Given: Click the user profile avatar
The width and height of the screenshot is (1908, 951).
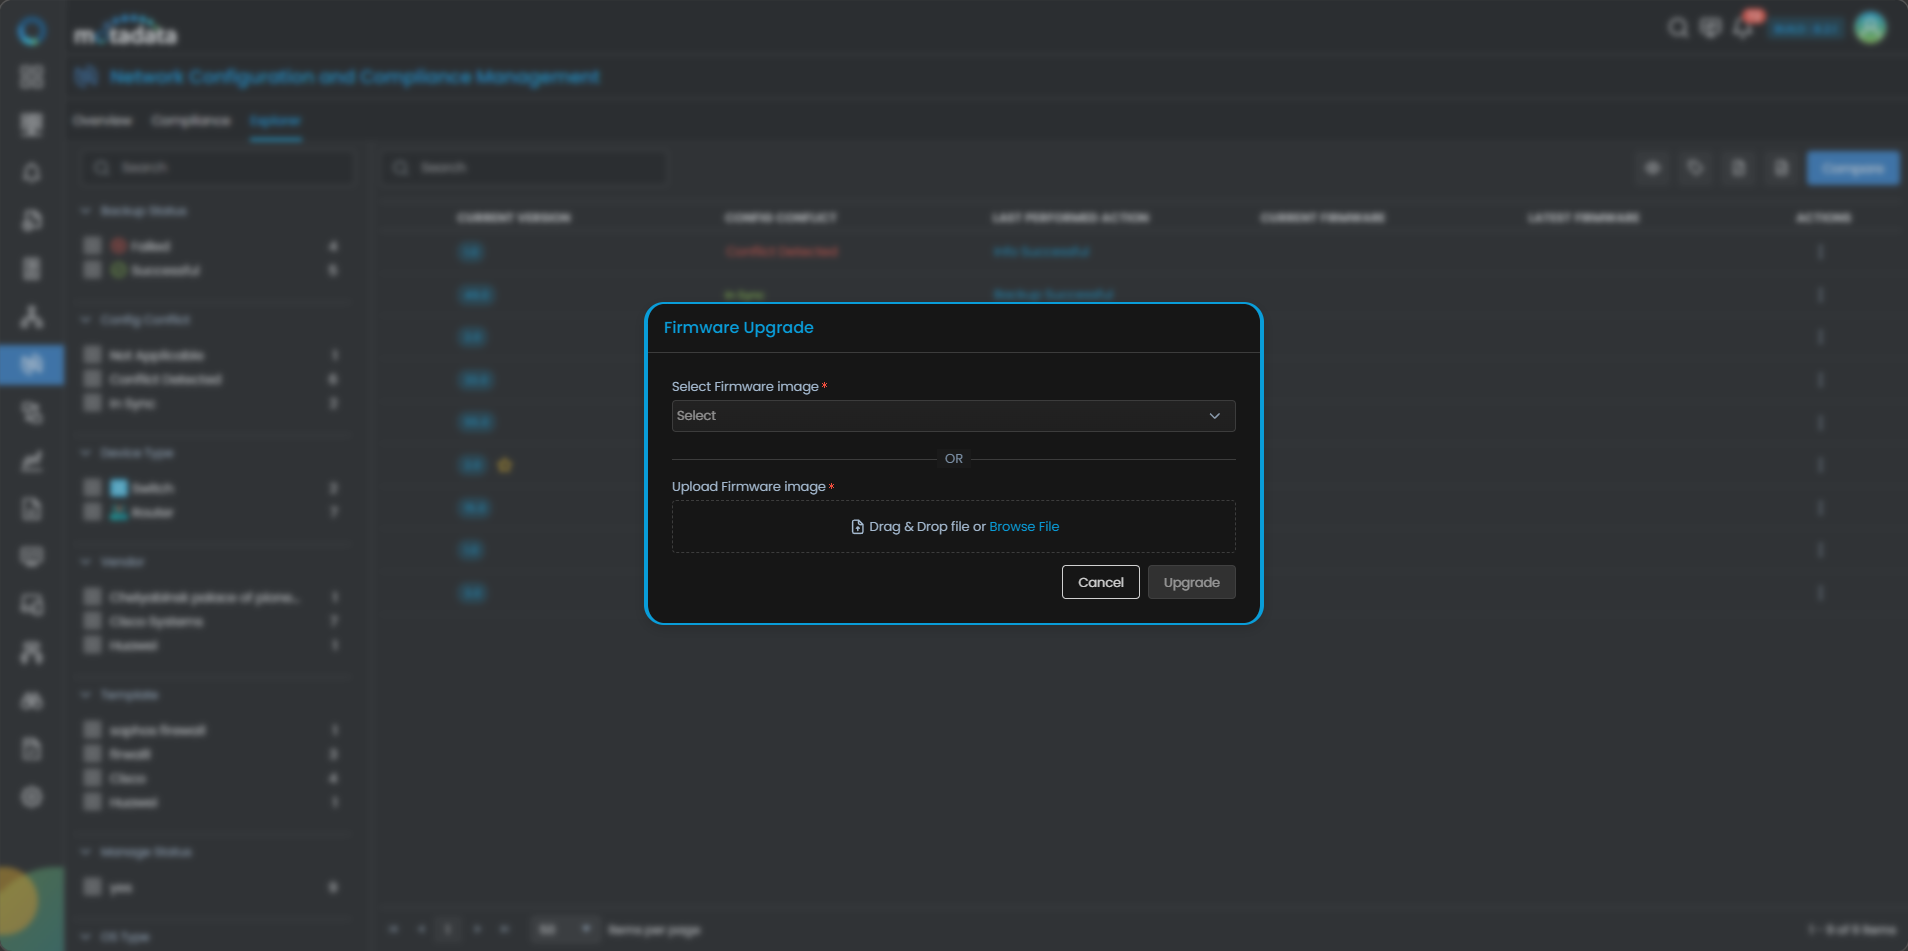Looking at the screenshot, I should click(1870, 28).
